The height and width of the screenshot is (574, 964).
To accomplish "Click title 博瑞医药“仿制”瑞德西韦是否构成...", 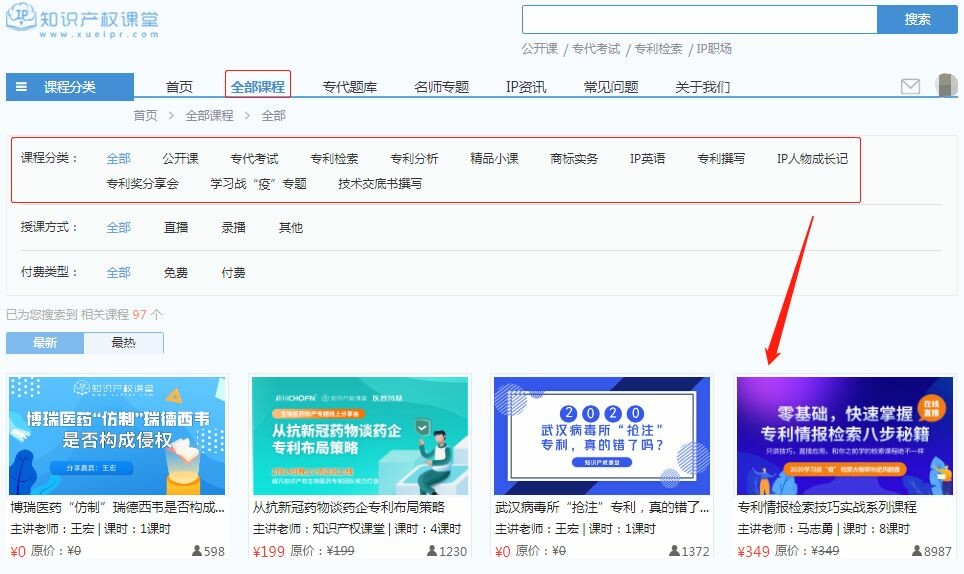I will [117, 507].
